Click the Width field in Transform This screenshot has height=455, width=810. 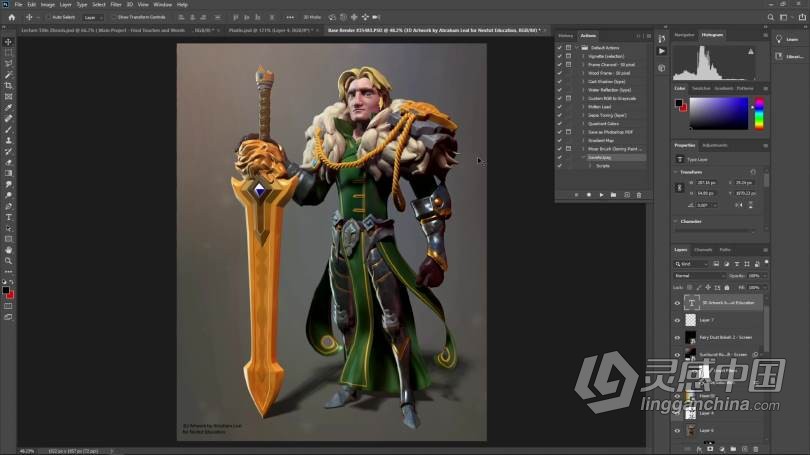point(706,183)
